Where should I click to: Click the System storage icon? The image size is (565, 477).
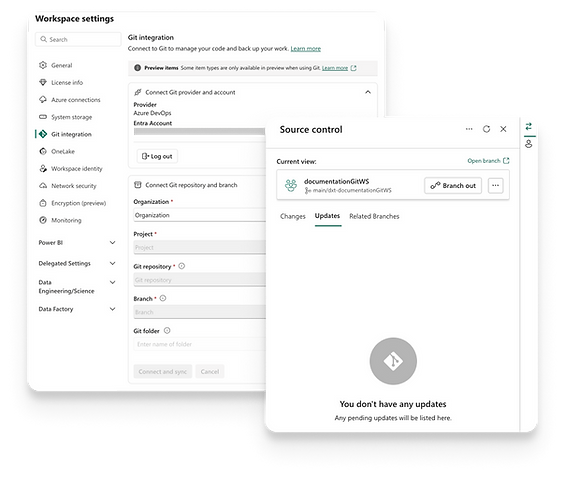tap(43, 117)
